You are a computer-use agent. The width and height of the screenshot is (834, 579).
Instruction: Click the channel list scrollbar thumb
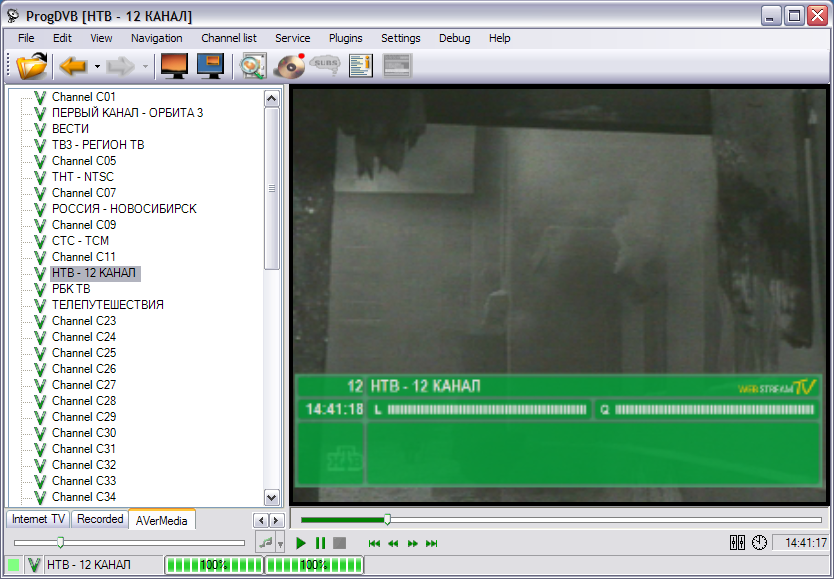272,189
